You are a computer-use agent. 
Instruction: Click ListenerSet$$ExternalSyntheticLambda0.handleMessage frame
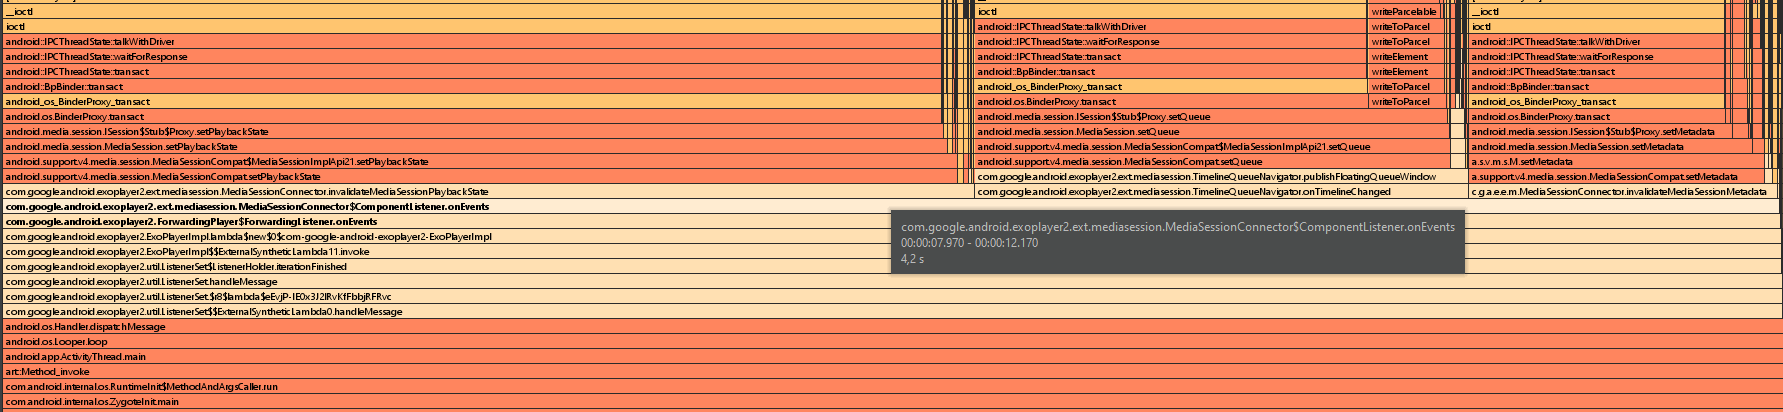pos(891,312)
